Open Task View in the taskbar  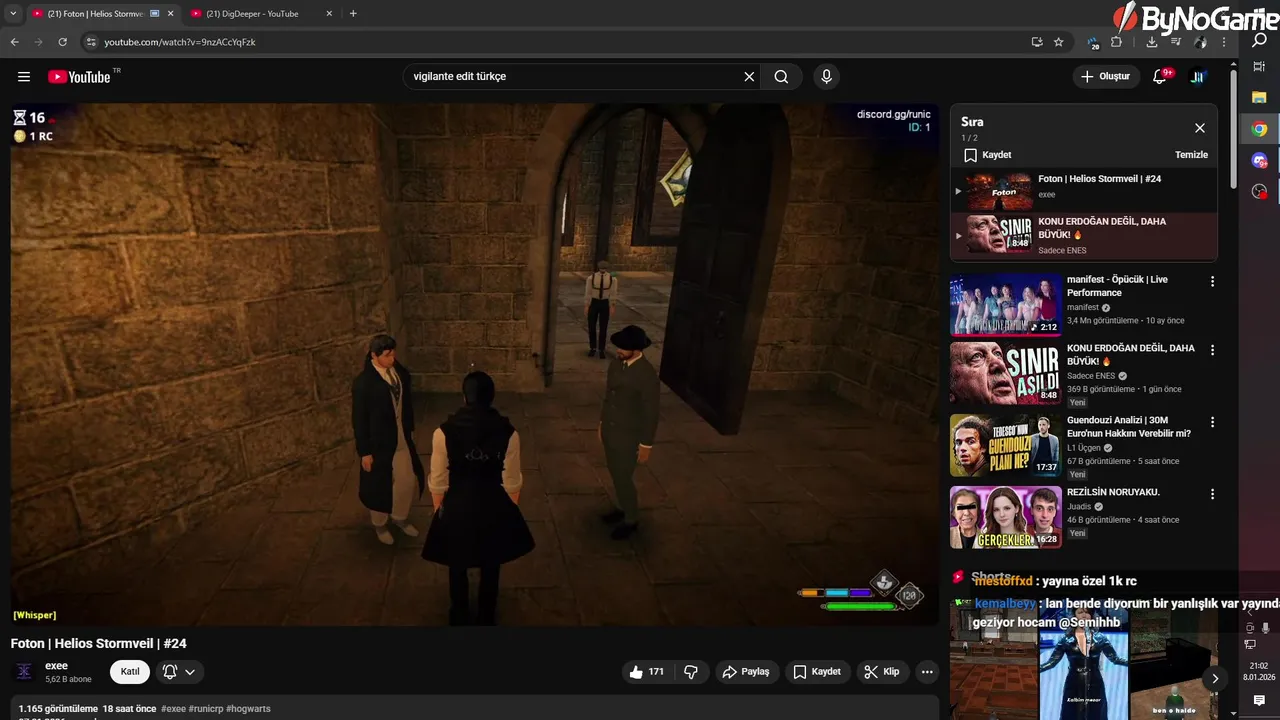(x=1259, y=69)
